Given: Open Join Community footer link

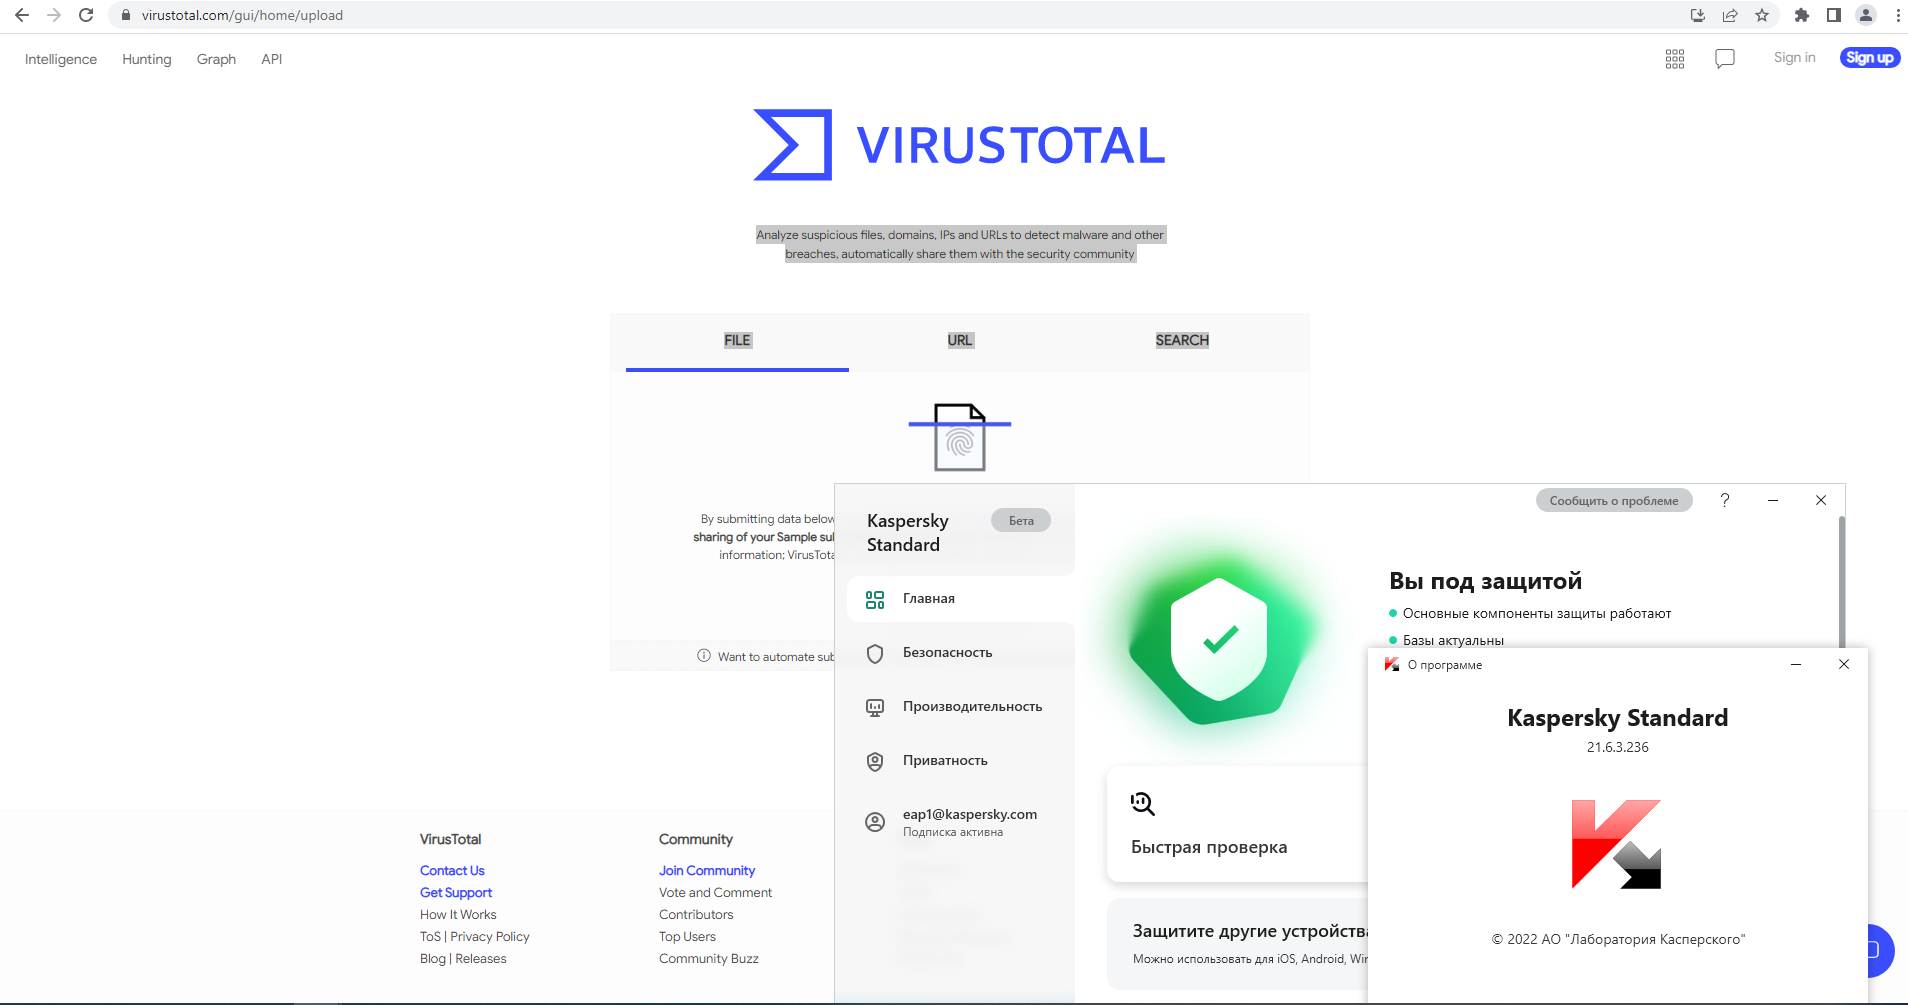Looking at the screenshot, I should 707,871.
